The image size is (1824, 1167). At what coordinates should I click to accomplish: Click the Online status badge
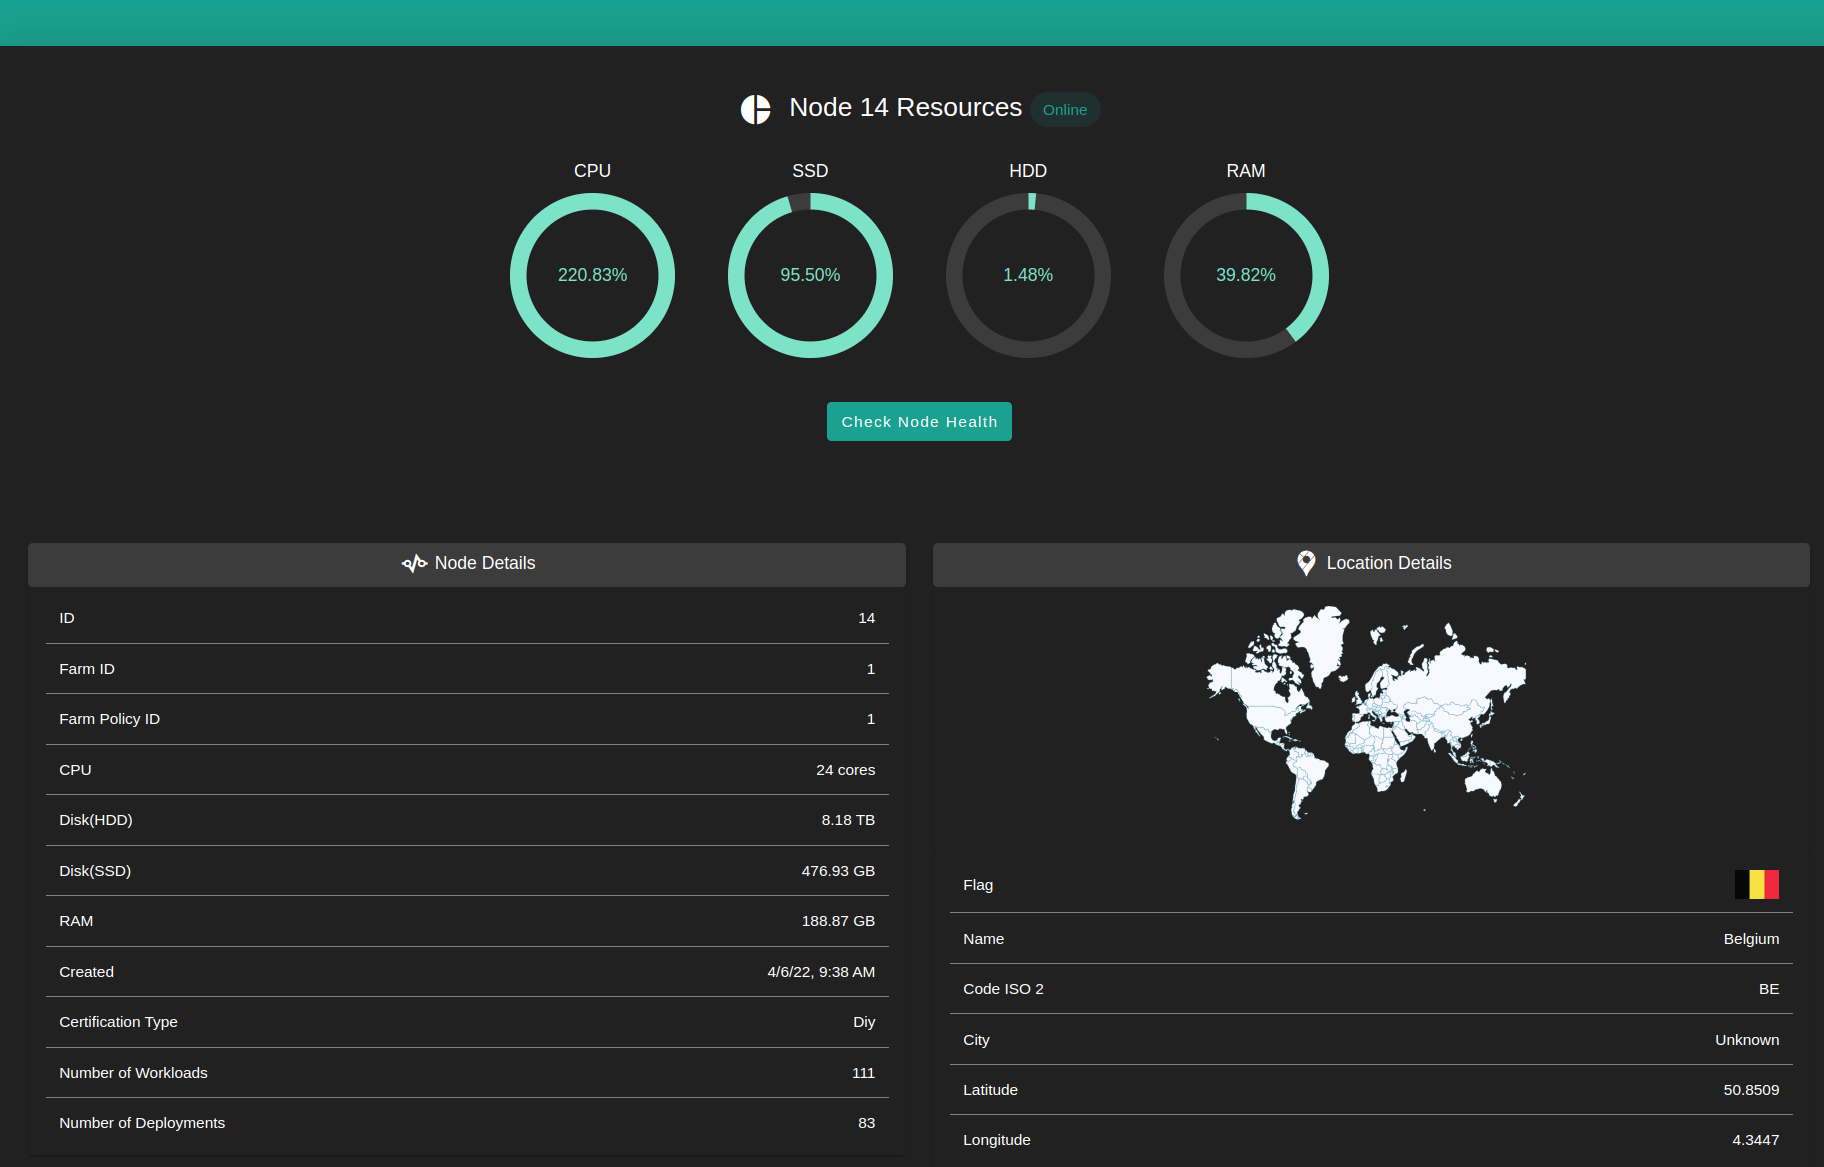point(1064,110)
